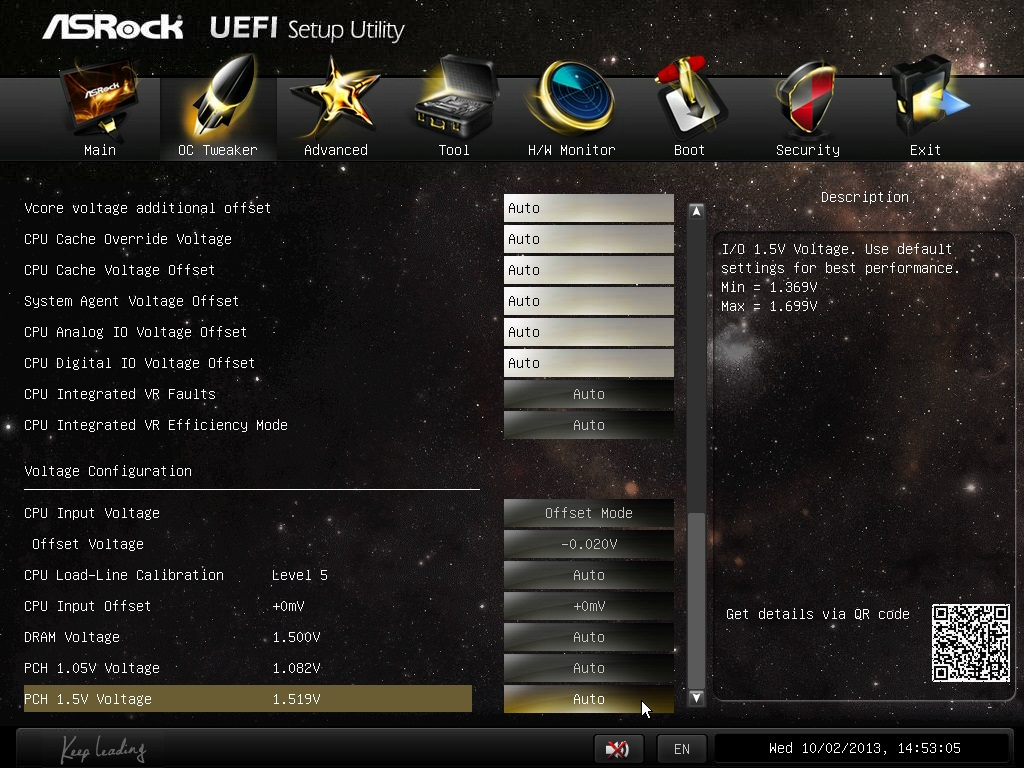Open the Security shield icon
1024x768 pixels.
click(x=807, y=99)
